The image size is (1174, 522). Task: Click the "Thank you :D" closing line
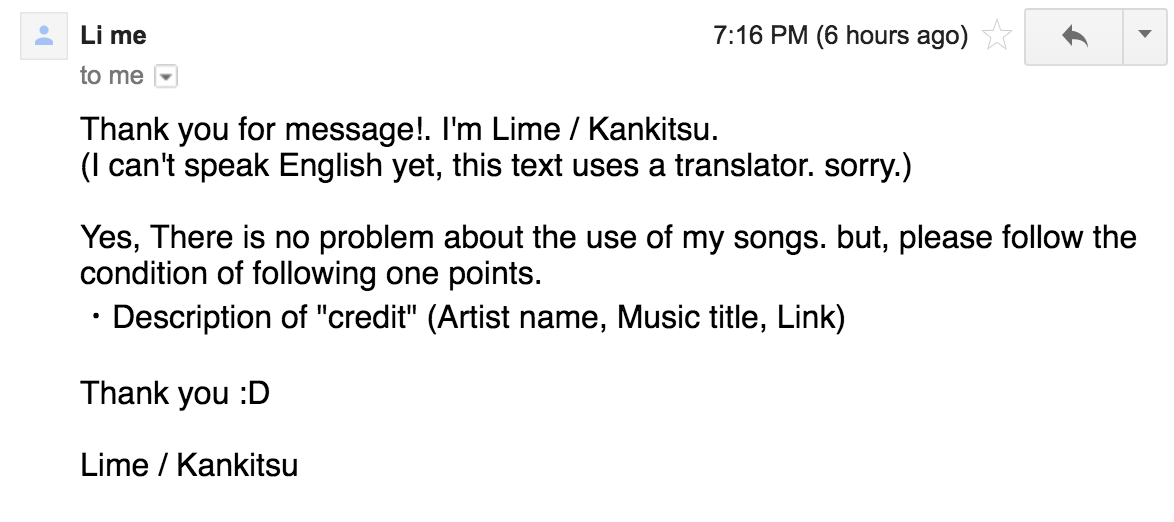coord(175,393)
